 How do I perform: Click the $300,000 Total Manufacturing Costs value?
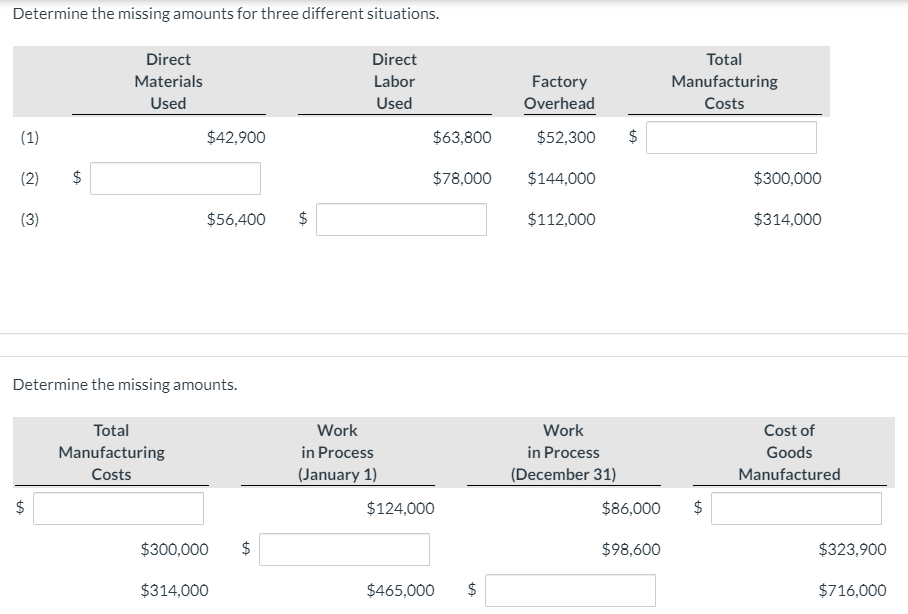click(x=788, y=178)
